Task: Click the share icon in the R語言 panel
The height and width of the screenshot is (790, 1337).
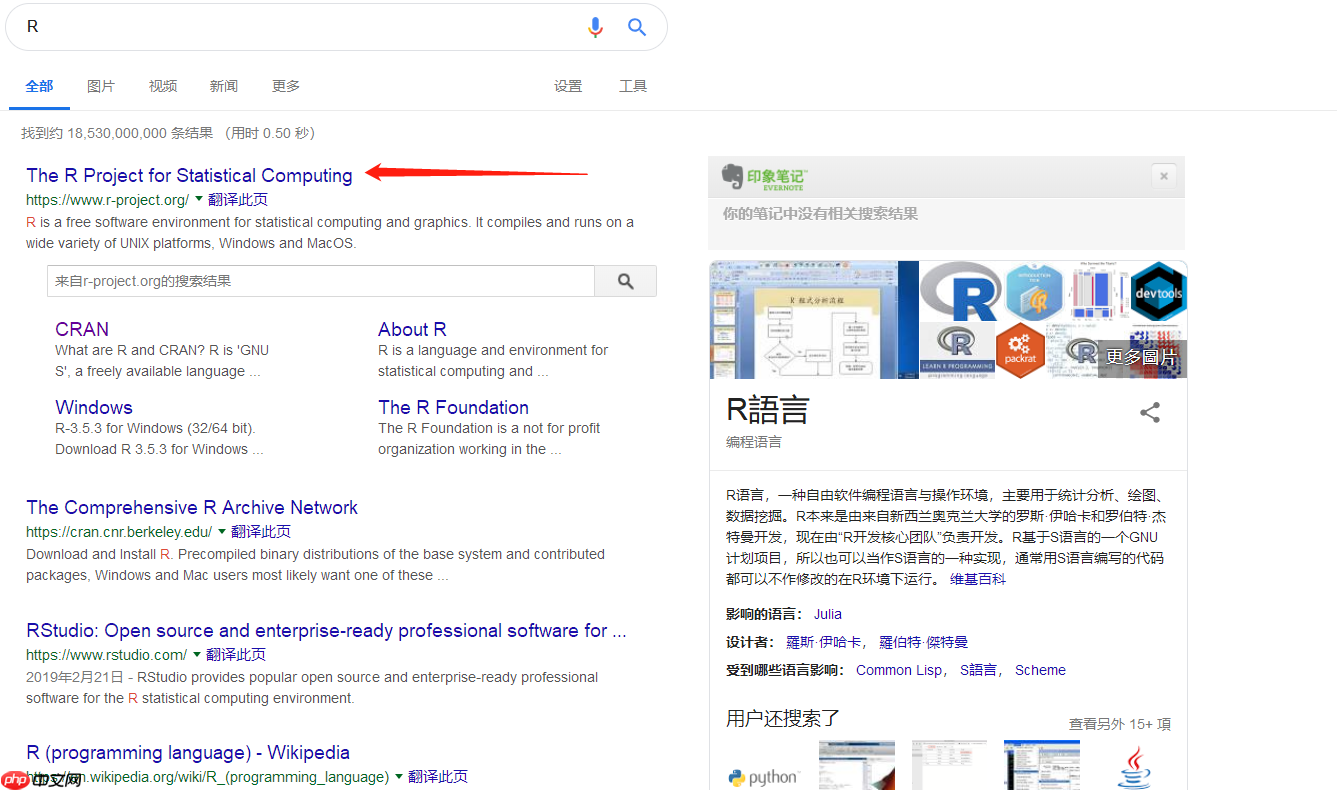Action: tap(1149, 412)
